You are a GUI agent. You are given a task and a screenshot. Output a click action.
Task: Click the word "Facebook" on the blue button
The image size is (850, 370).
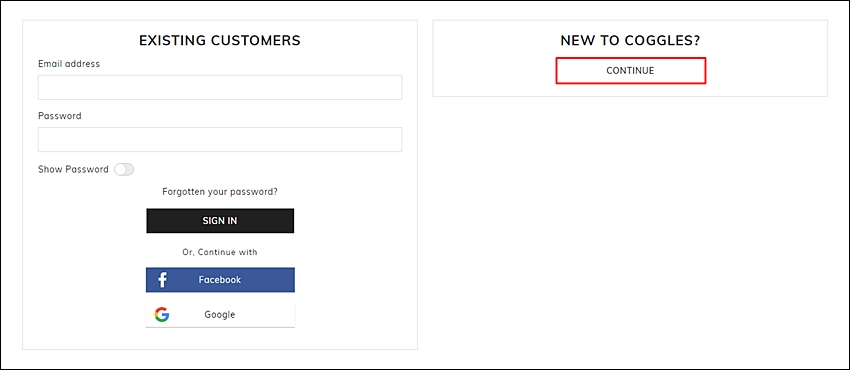tap(220, 280)
